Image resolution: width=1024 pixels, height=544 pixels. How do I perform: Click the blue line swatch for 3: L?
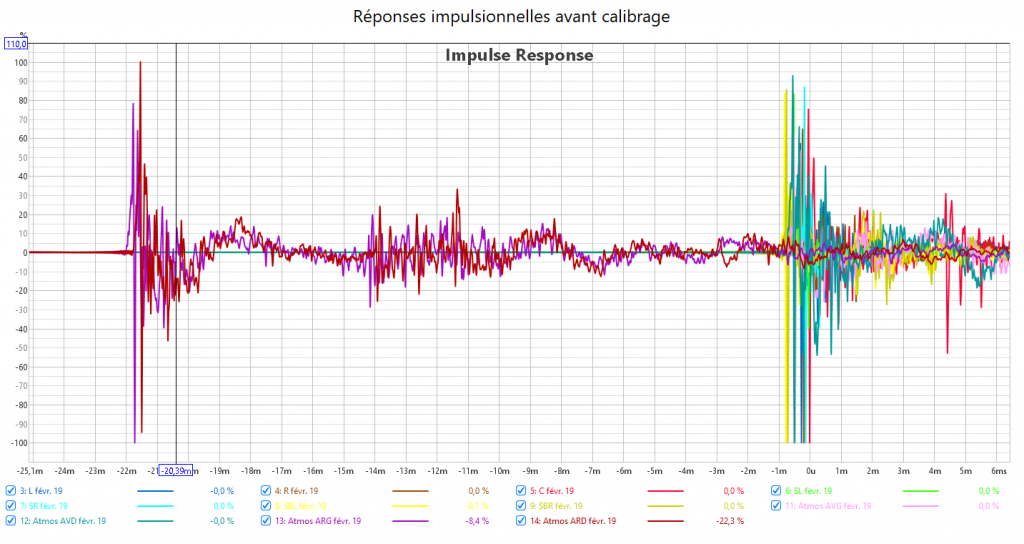click(x=154, y=491)
